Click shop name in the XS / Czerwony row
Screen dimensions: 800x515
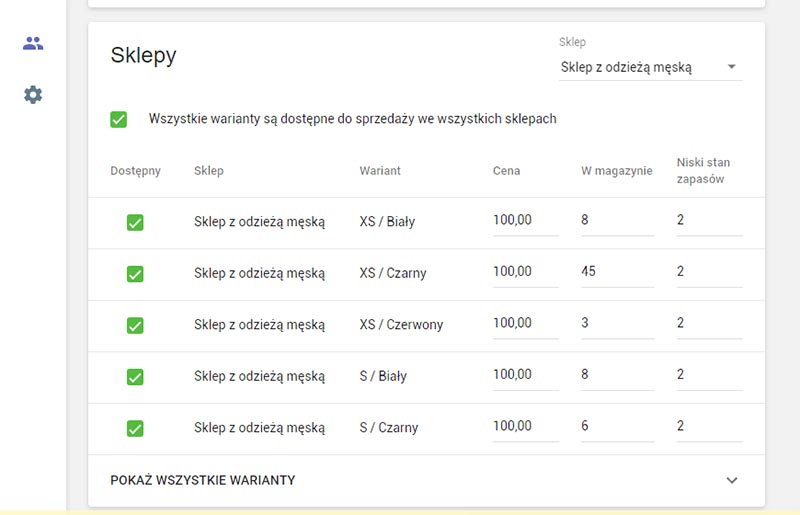click(259, 325)
